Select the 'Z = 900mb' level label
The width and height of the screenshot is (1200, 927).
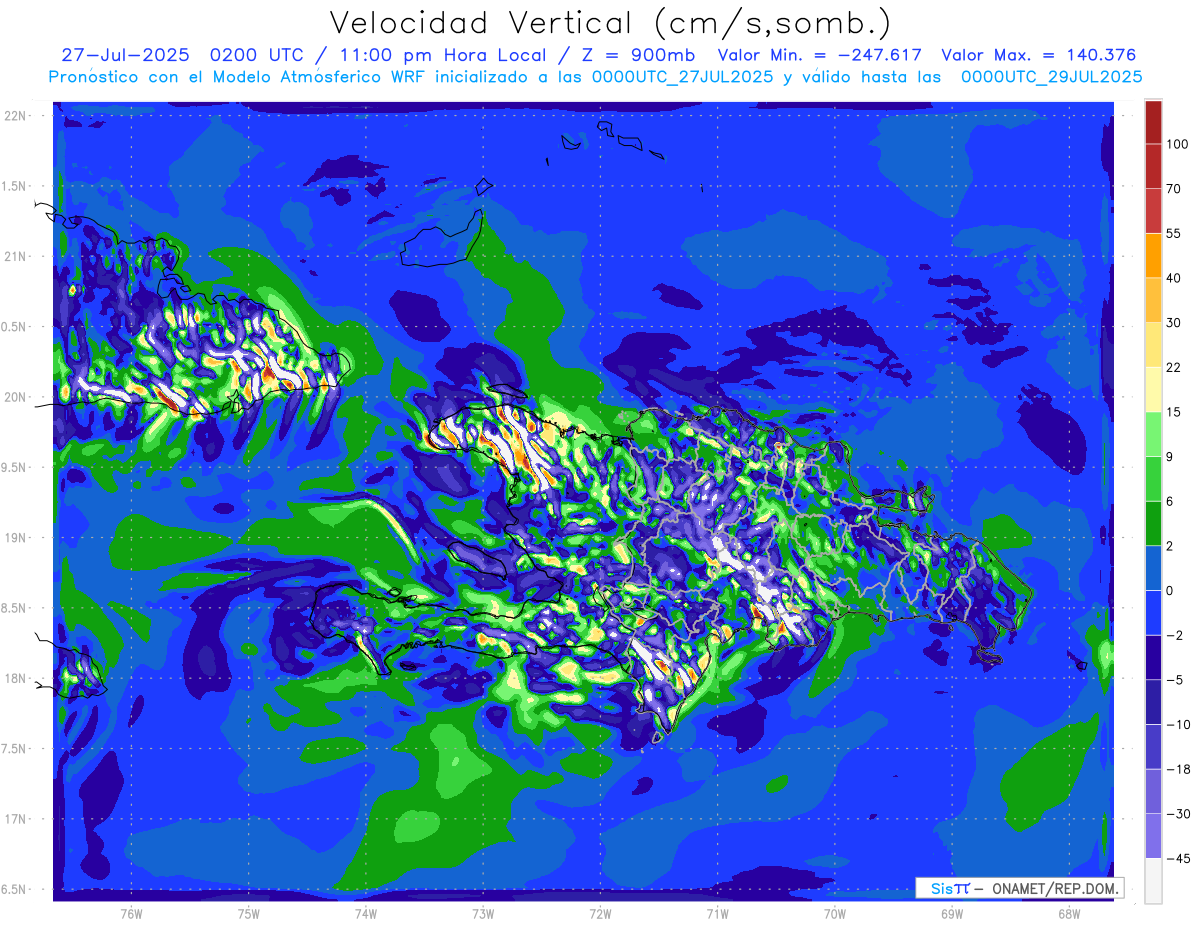click(636, 55)
